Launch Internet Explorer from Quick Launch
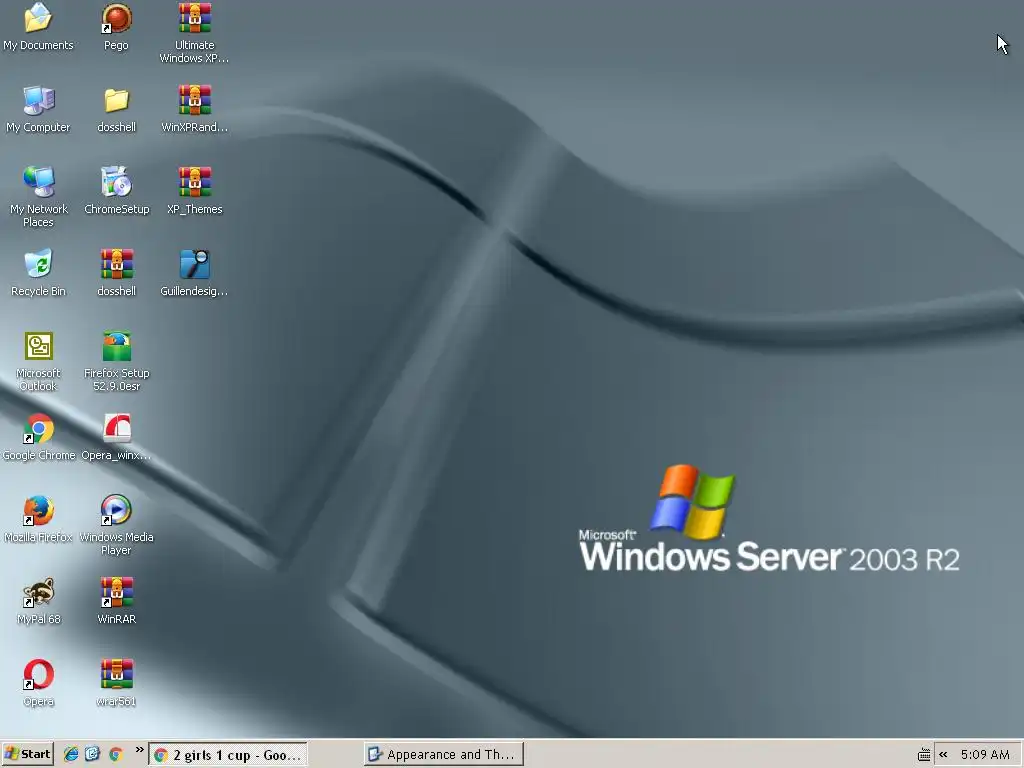 pyautogui.click(x=71, y=754)
